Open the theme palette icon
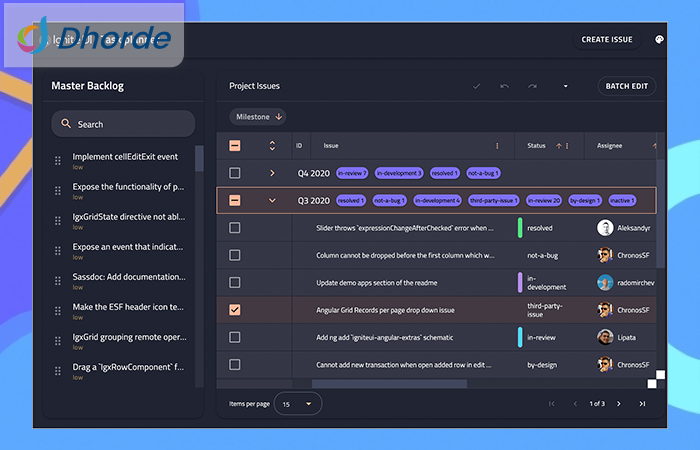700x450 pixels. pos(659,40)
